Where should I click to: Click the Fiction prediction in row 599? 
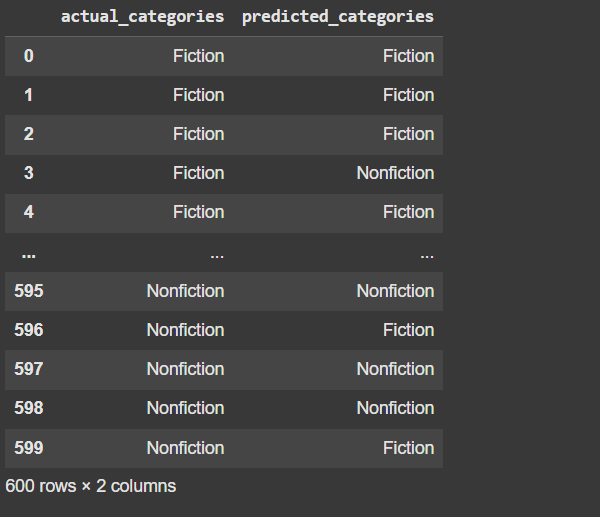point(408,447)
